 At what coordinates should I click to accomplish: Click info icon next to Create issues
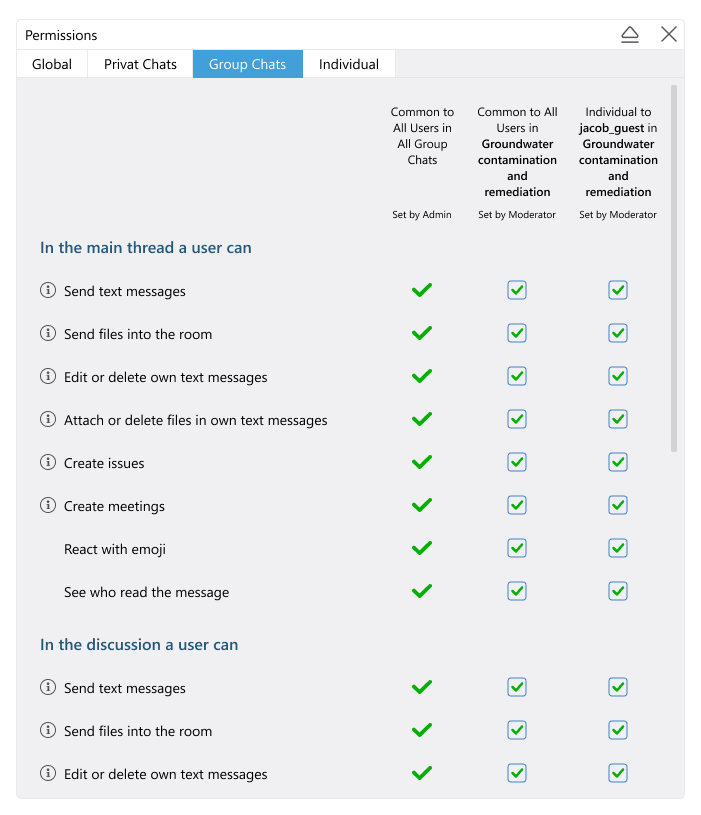point(47,463)
